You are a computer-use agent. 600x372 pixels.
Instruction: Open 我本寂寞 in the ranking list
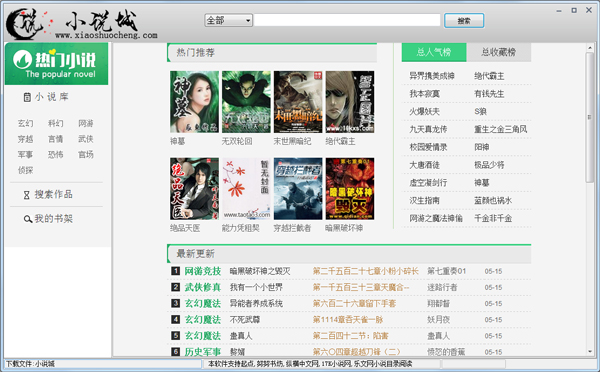pyautogui.click(x=424, y=94)
